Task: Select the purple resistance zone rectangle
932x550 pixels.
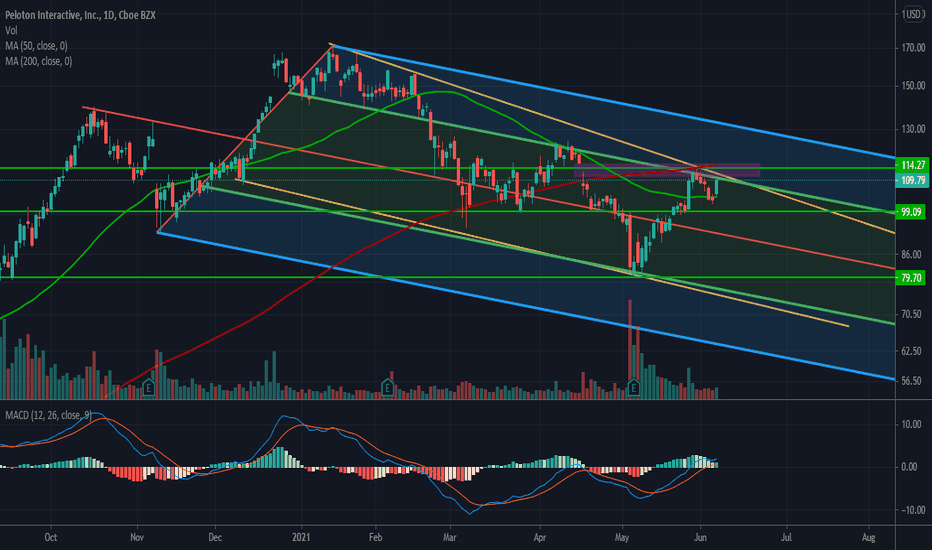Action: (x=667, y=170)
